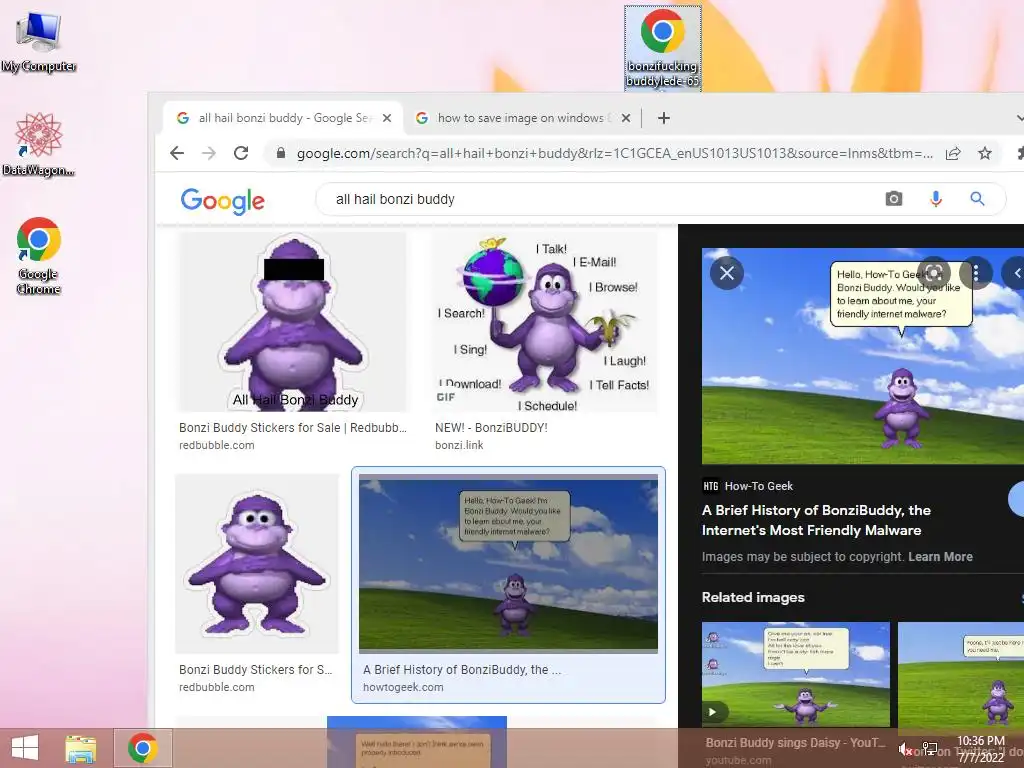Open network tray icon
Image resolution: width=1024 pixels, height=768 pixels.
[930, 748]
